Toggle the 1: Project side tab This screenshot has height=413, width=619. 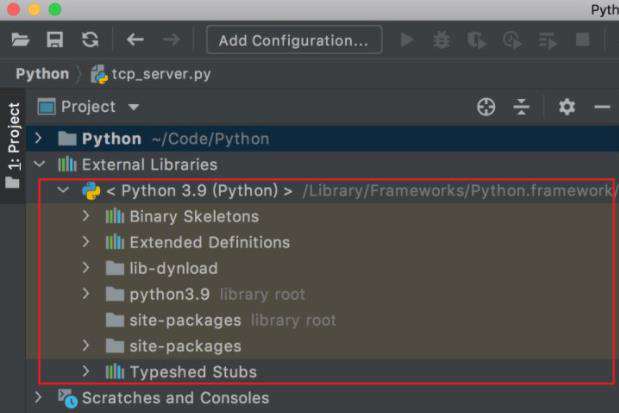click(14, 146)
